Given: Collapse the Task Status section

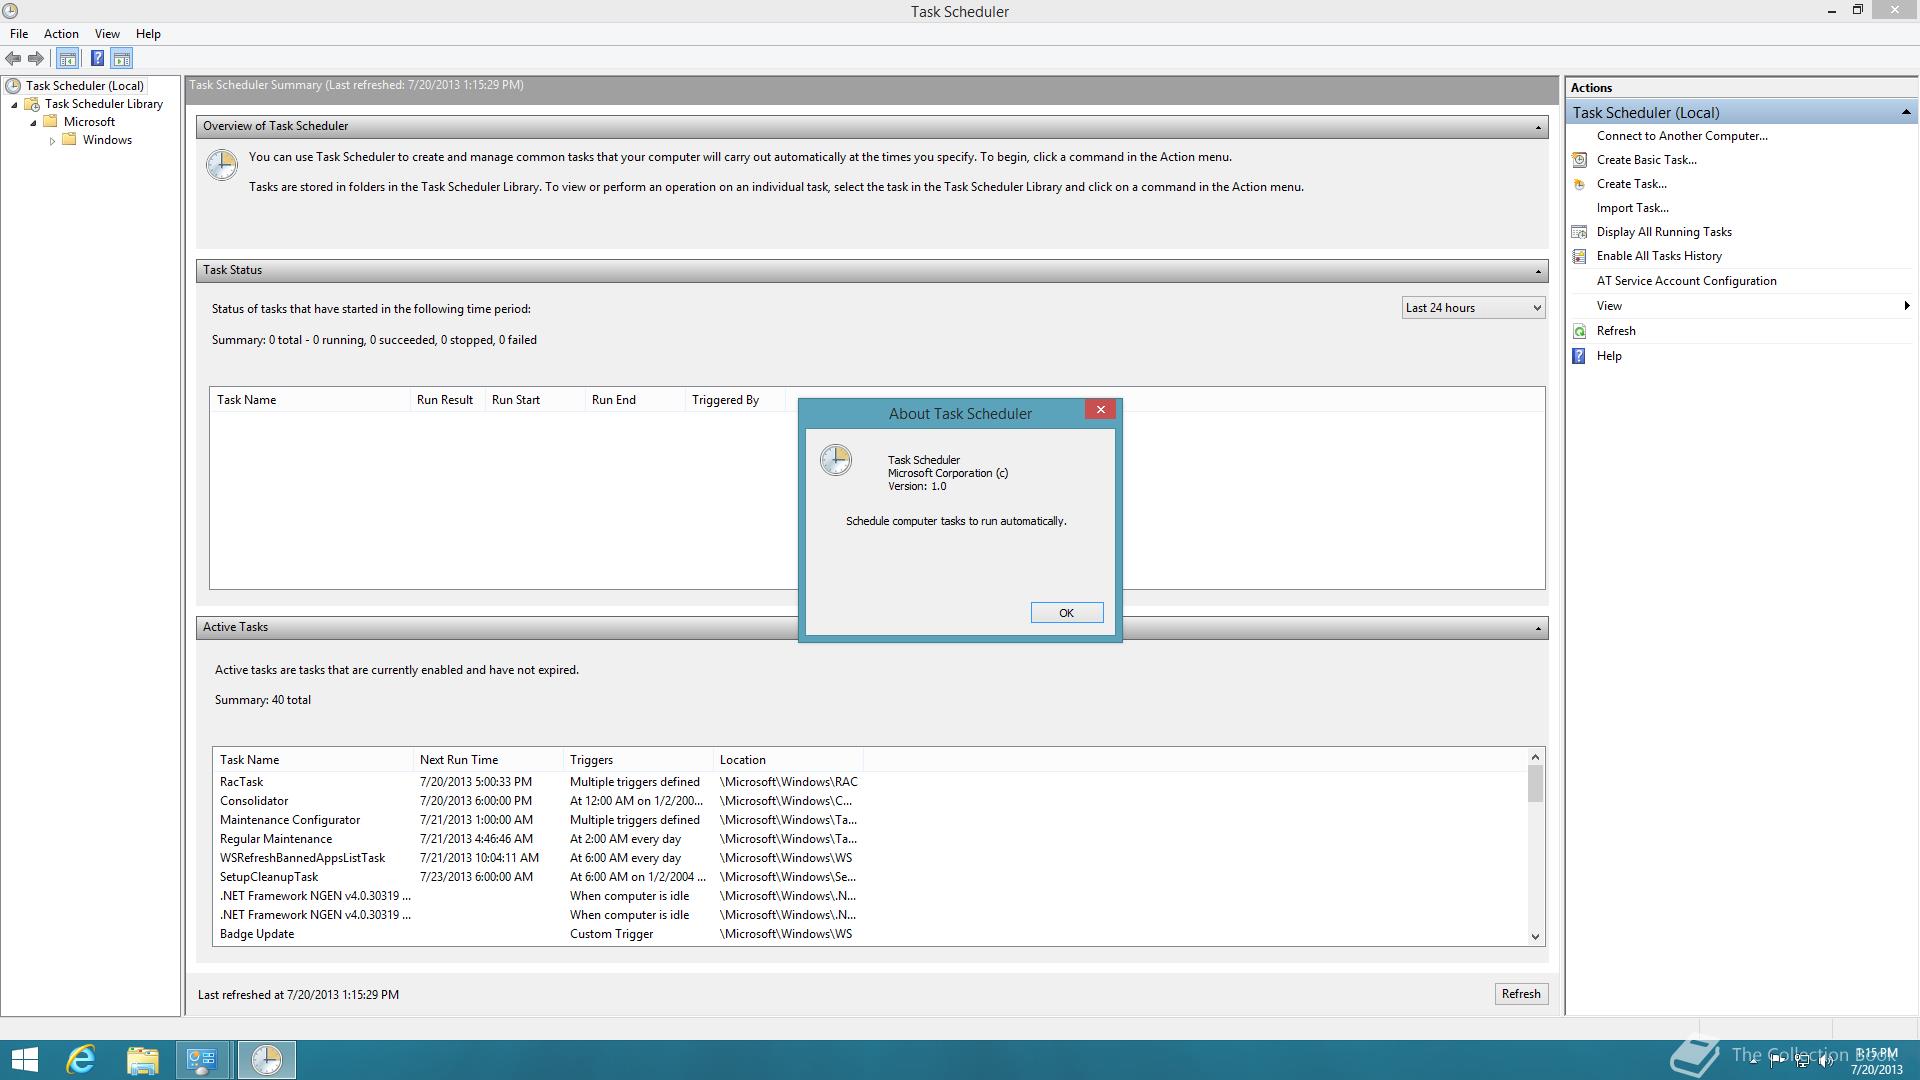Looking at the screenshot, I should pyautogui.click(x=1538, y=271).
